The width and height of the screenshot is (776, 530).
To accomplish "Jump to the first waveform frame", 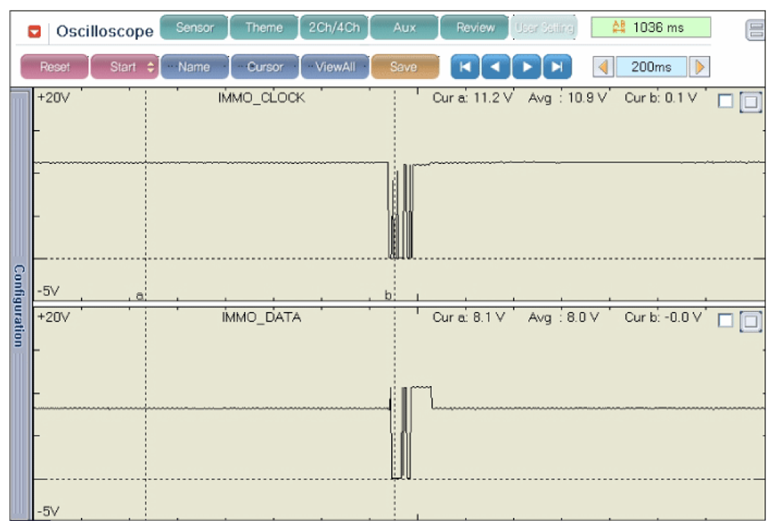I will point(465,67).
